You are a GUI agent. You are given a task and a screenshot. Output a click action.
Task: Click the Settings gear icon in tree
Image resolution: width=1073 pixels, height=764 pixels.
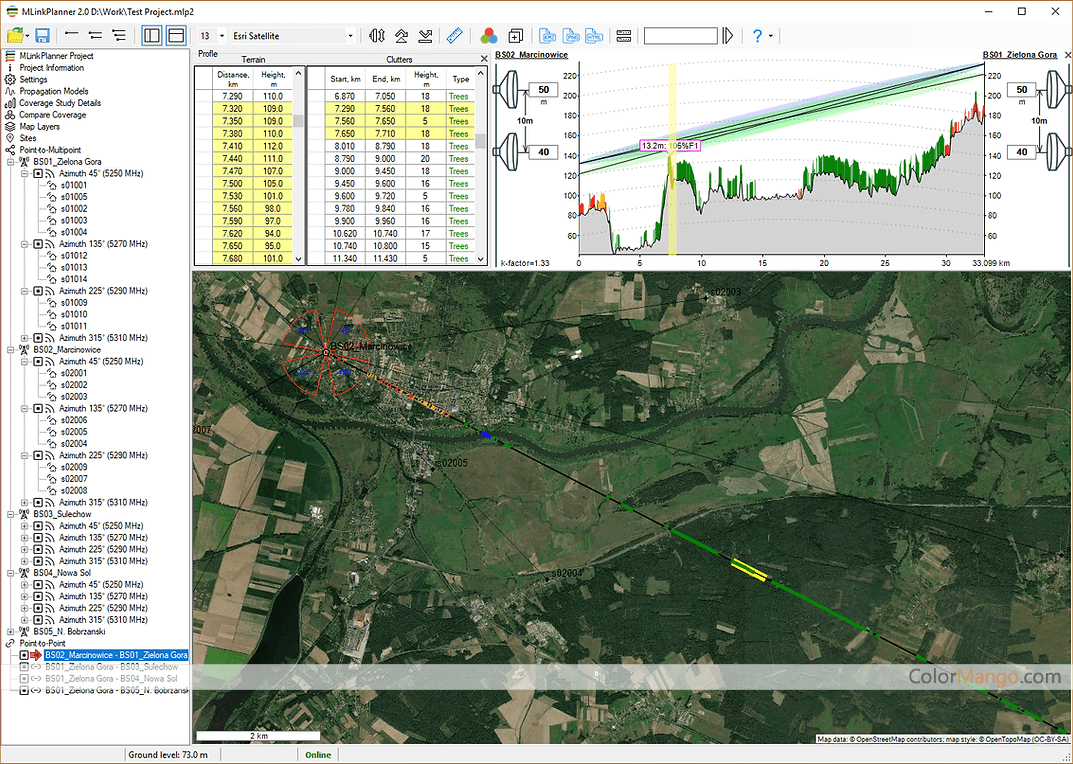coord(10,79)
